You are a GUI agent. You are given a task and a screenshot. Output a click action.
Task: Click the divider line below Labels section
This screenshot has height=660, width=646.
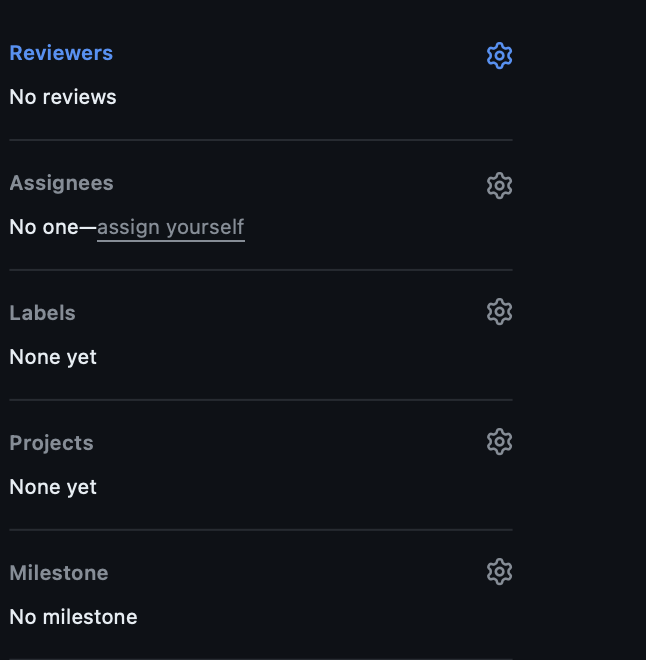(260, 400)
